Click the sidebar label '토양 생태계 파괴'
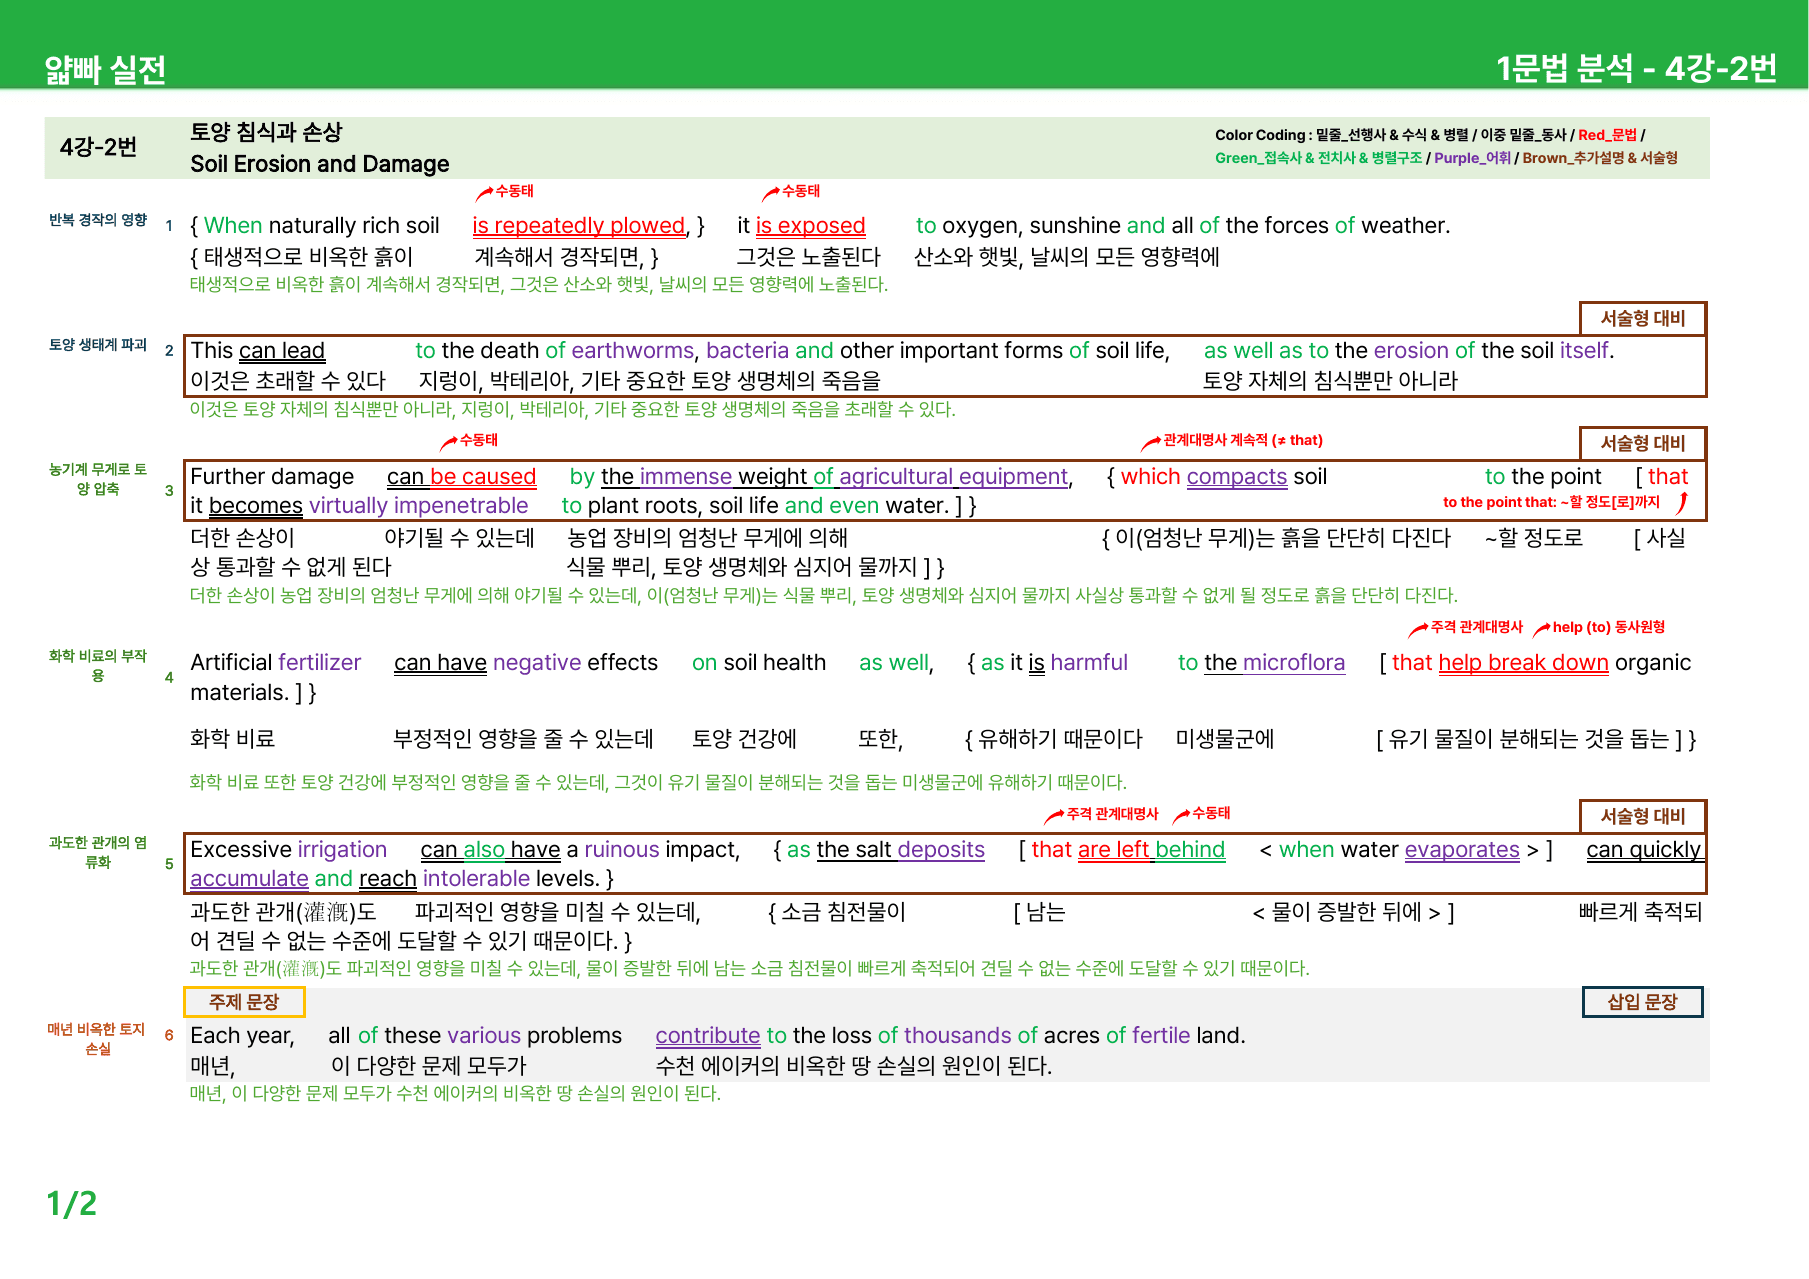The image size is (1809, 1279). [x=98, y=345]
